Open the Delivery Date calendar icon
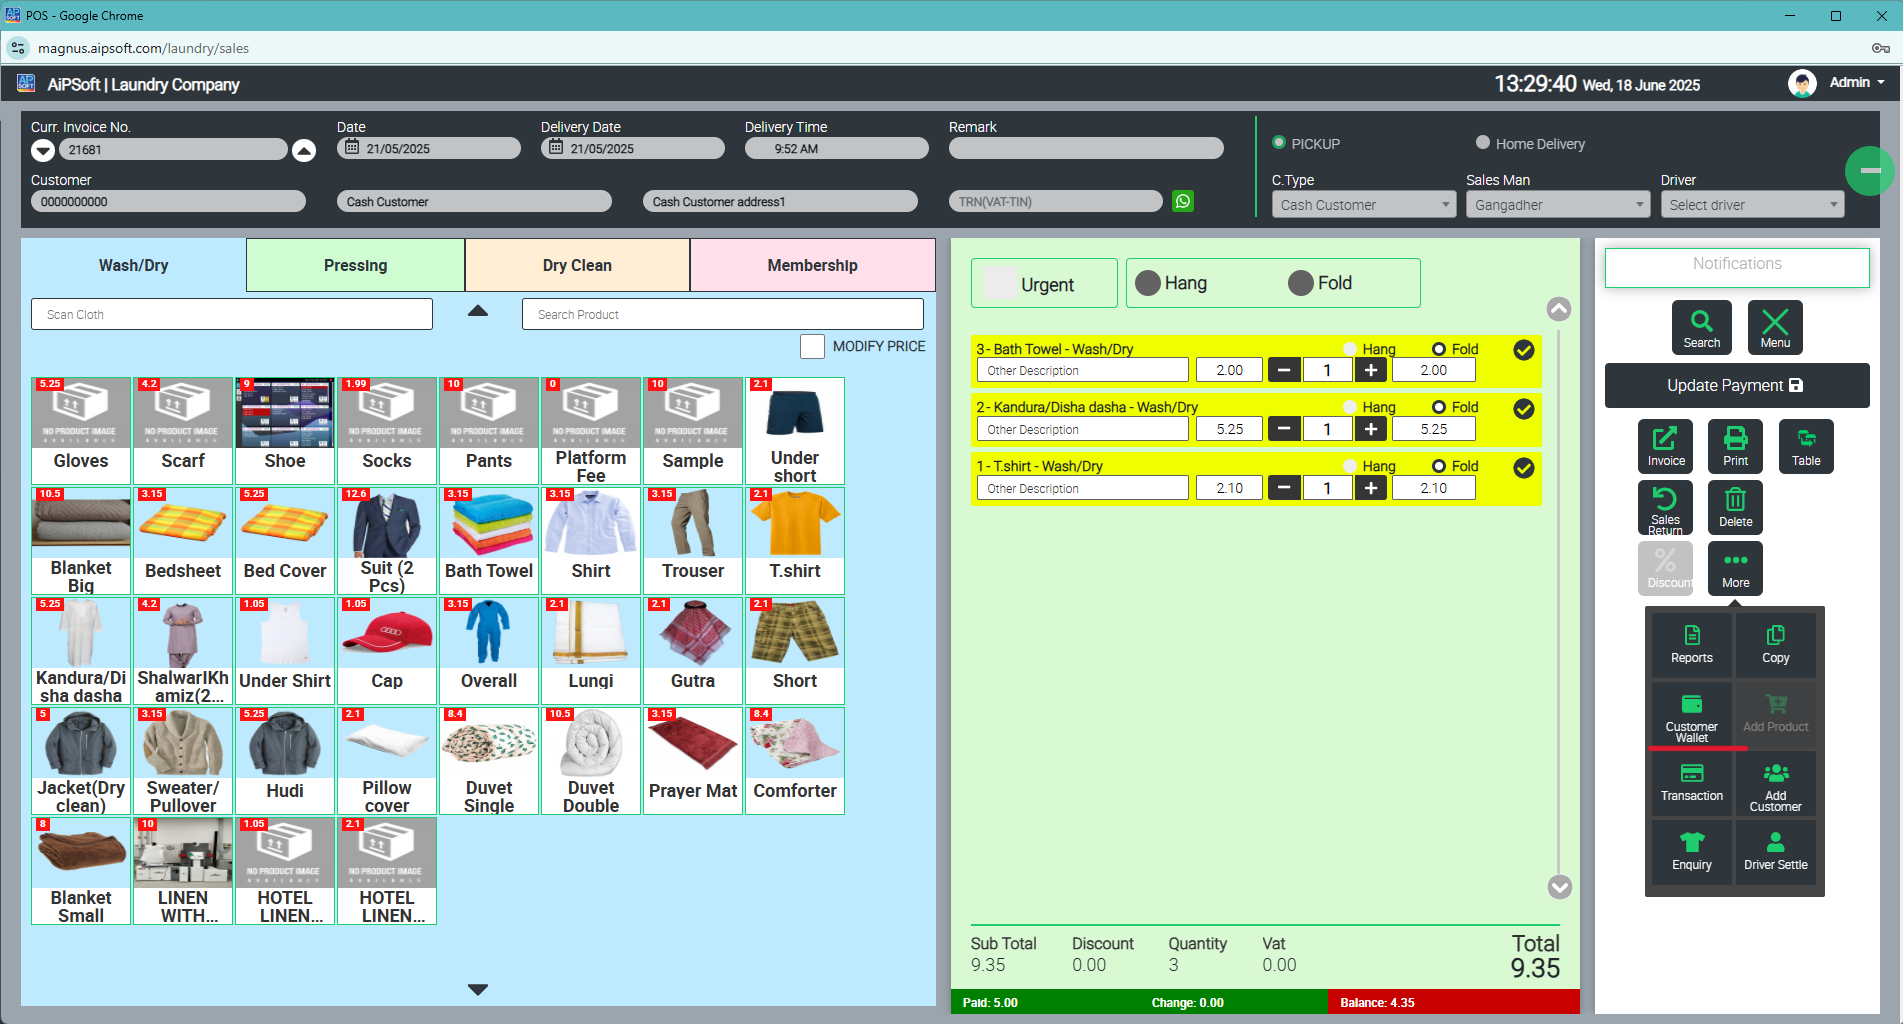The width and height of the screenshot is (1903, 1024). tap(556, 147)
